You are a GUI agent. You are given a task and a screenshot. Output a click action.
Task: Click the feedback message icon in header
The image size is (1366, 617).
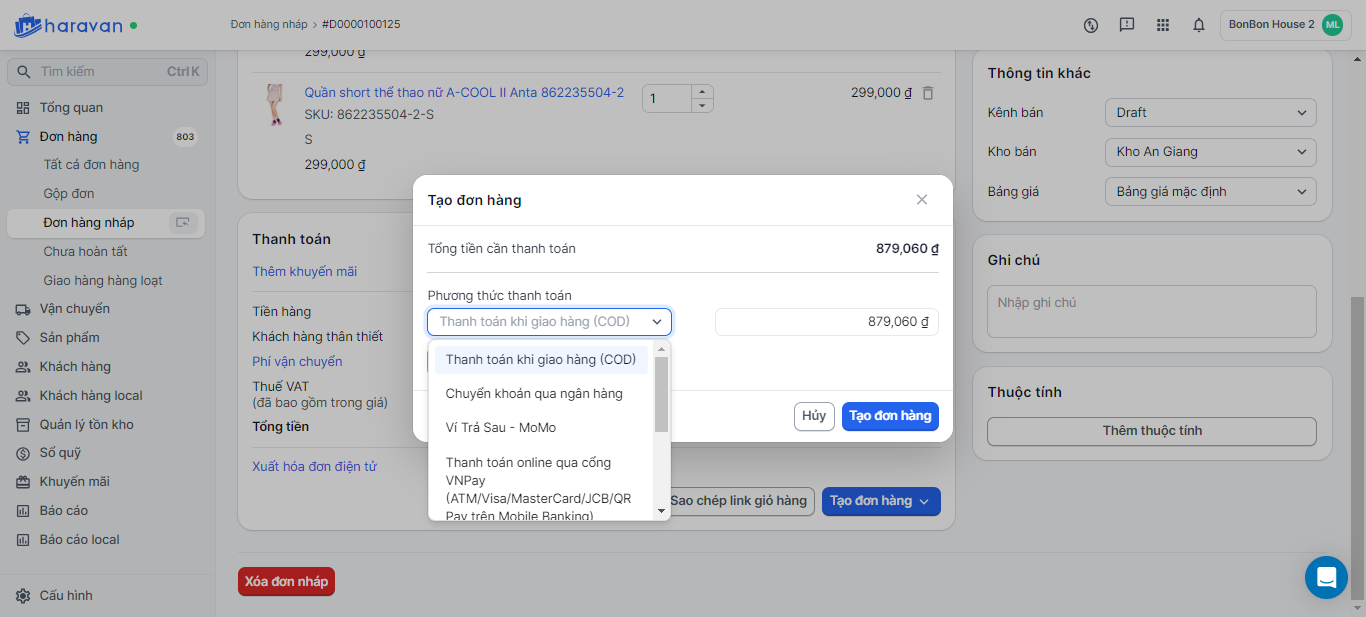point(1127,25)
